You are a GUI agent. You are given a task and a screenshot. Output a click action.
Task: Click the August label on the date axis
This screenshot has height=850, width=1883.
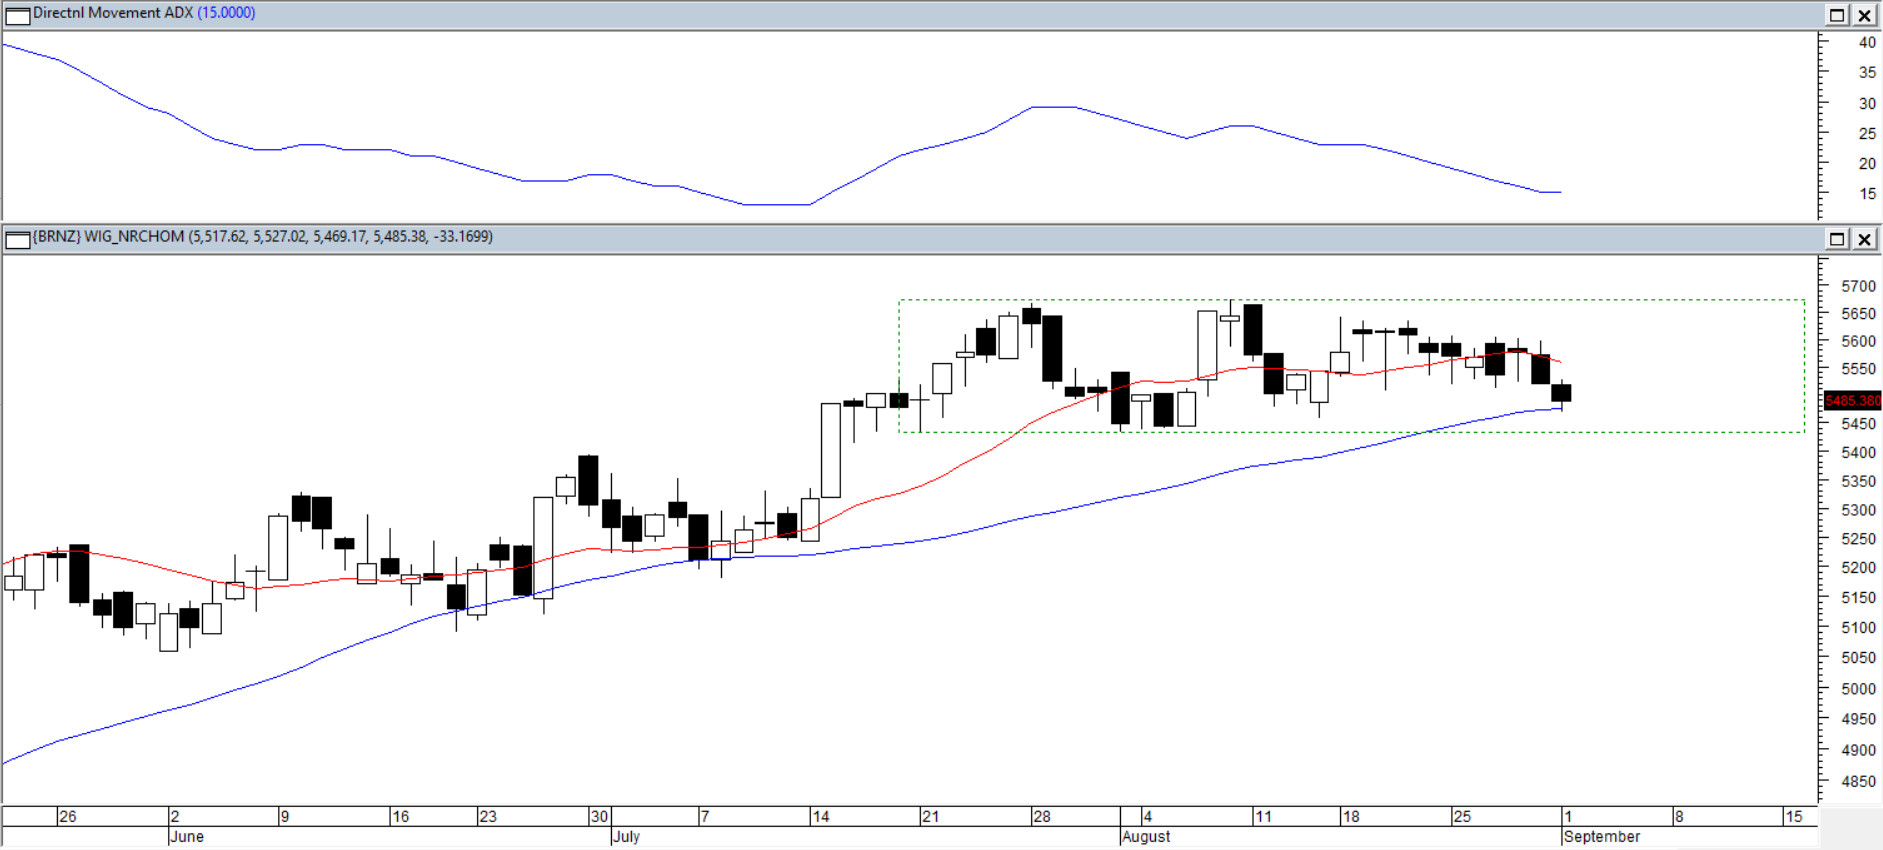[1146, 837]
